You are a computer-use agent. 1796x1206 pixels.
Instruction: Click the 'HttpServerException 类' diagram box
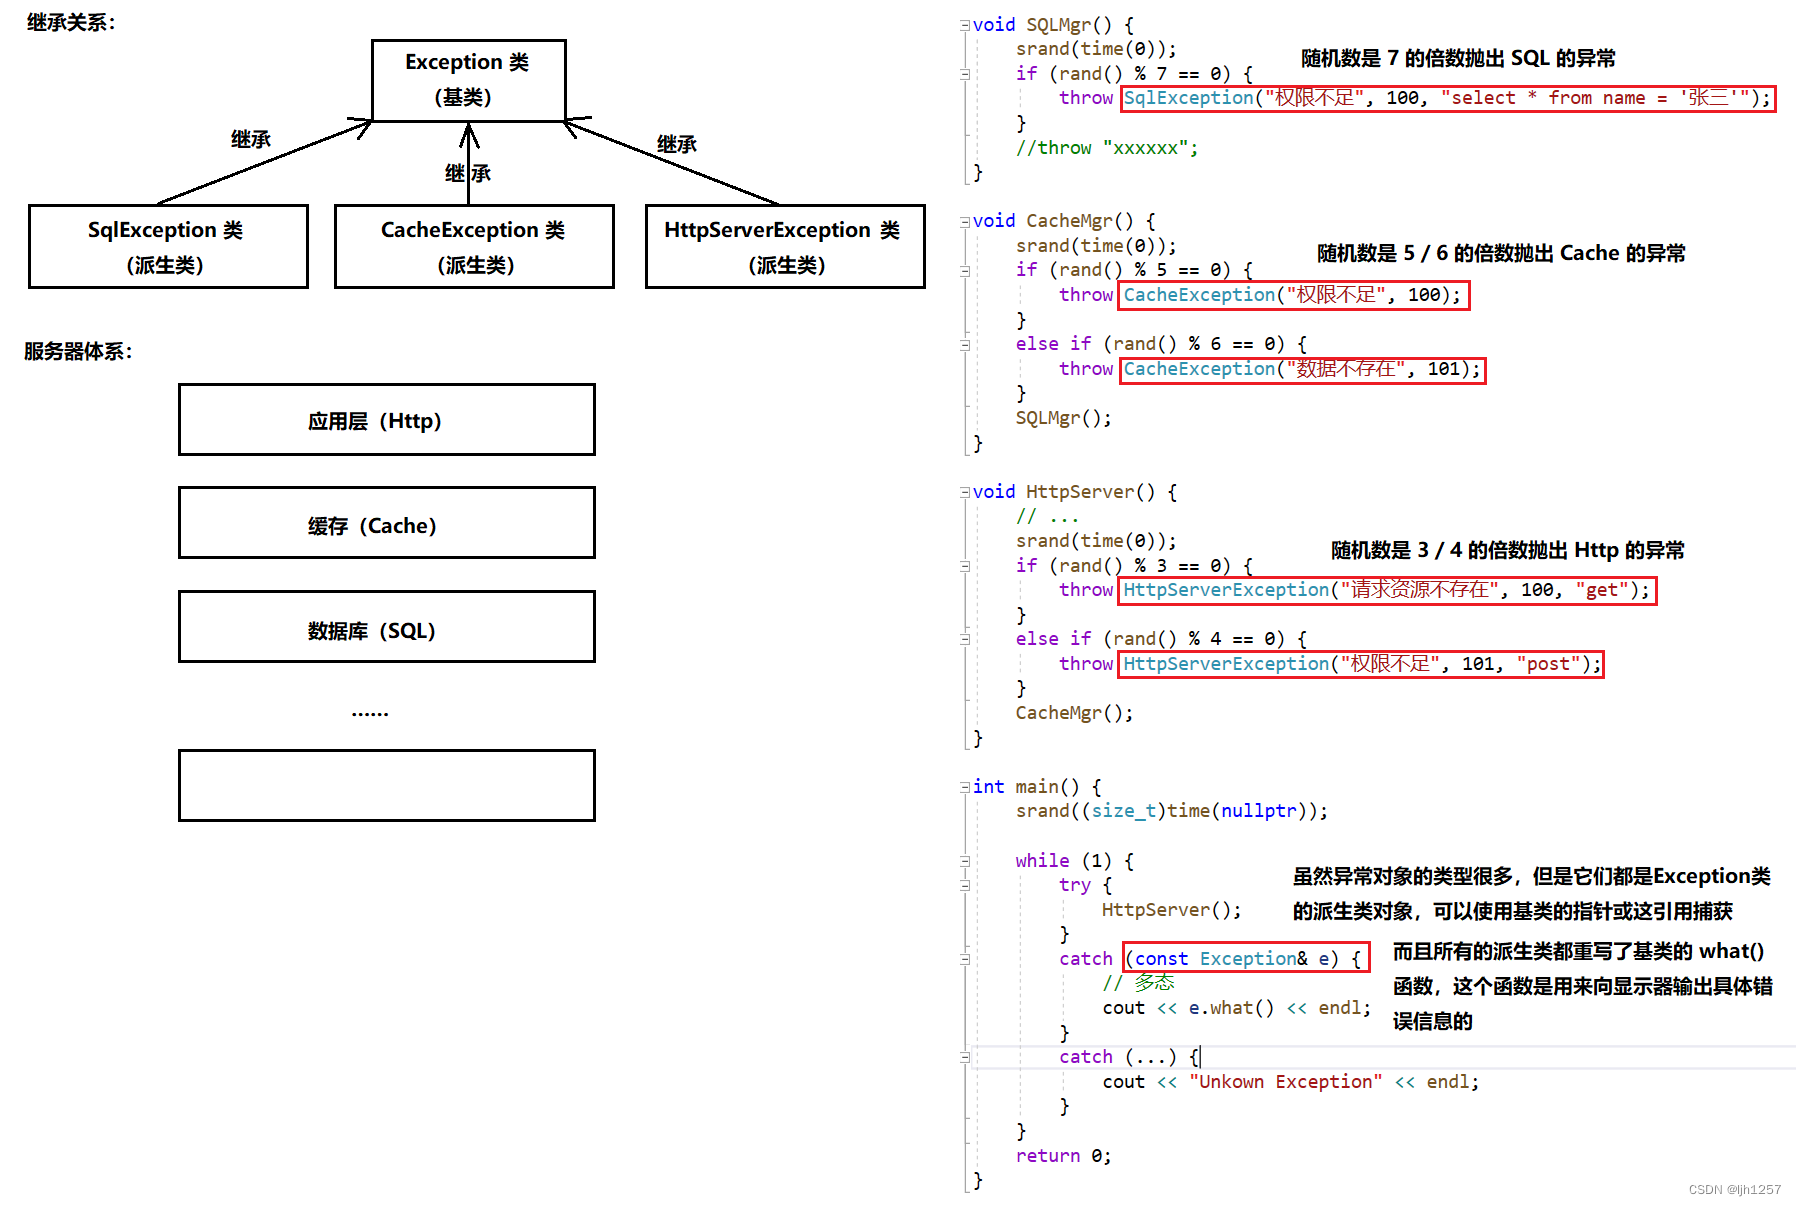coord(785,247)
